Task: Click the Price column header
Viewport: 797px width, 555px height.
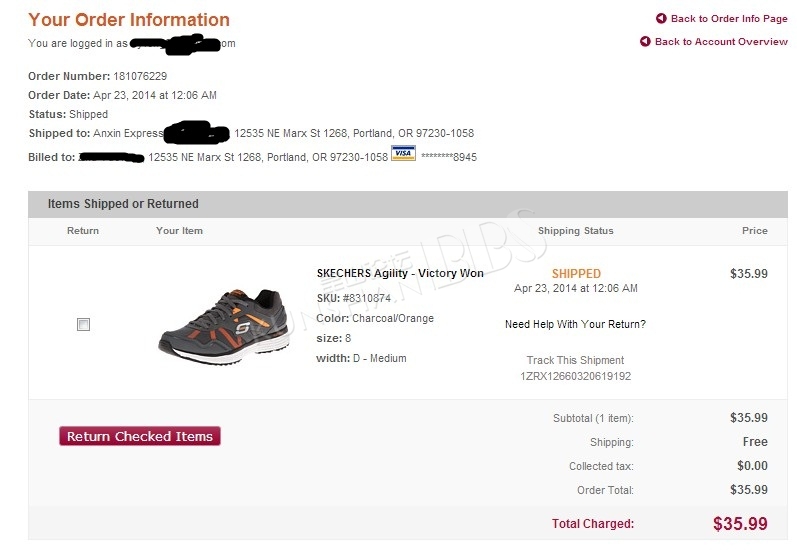Action: [755, 231]
